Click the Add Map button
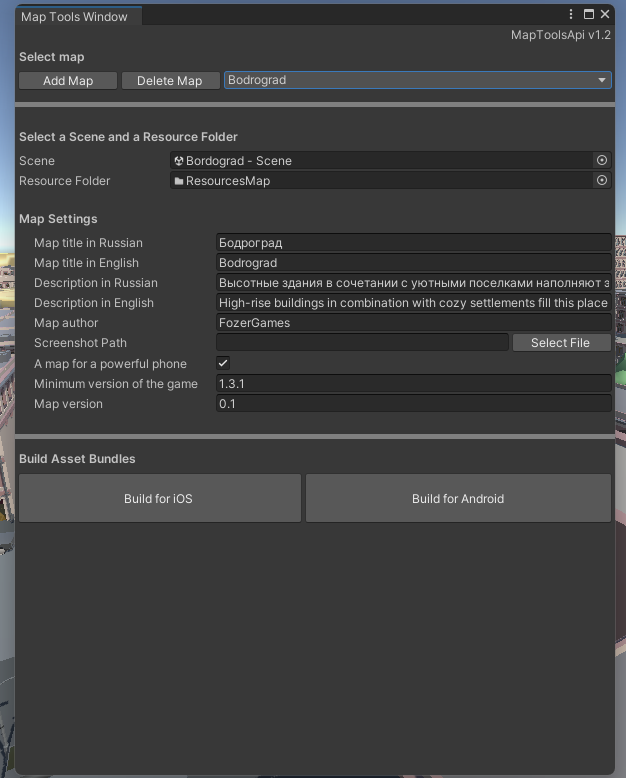Image resolution: width=626 pixels, height=778 pixels. coord(68,80)
